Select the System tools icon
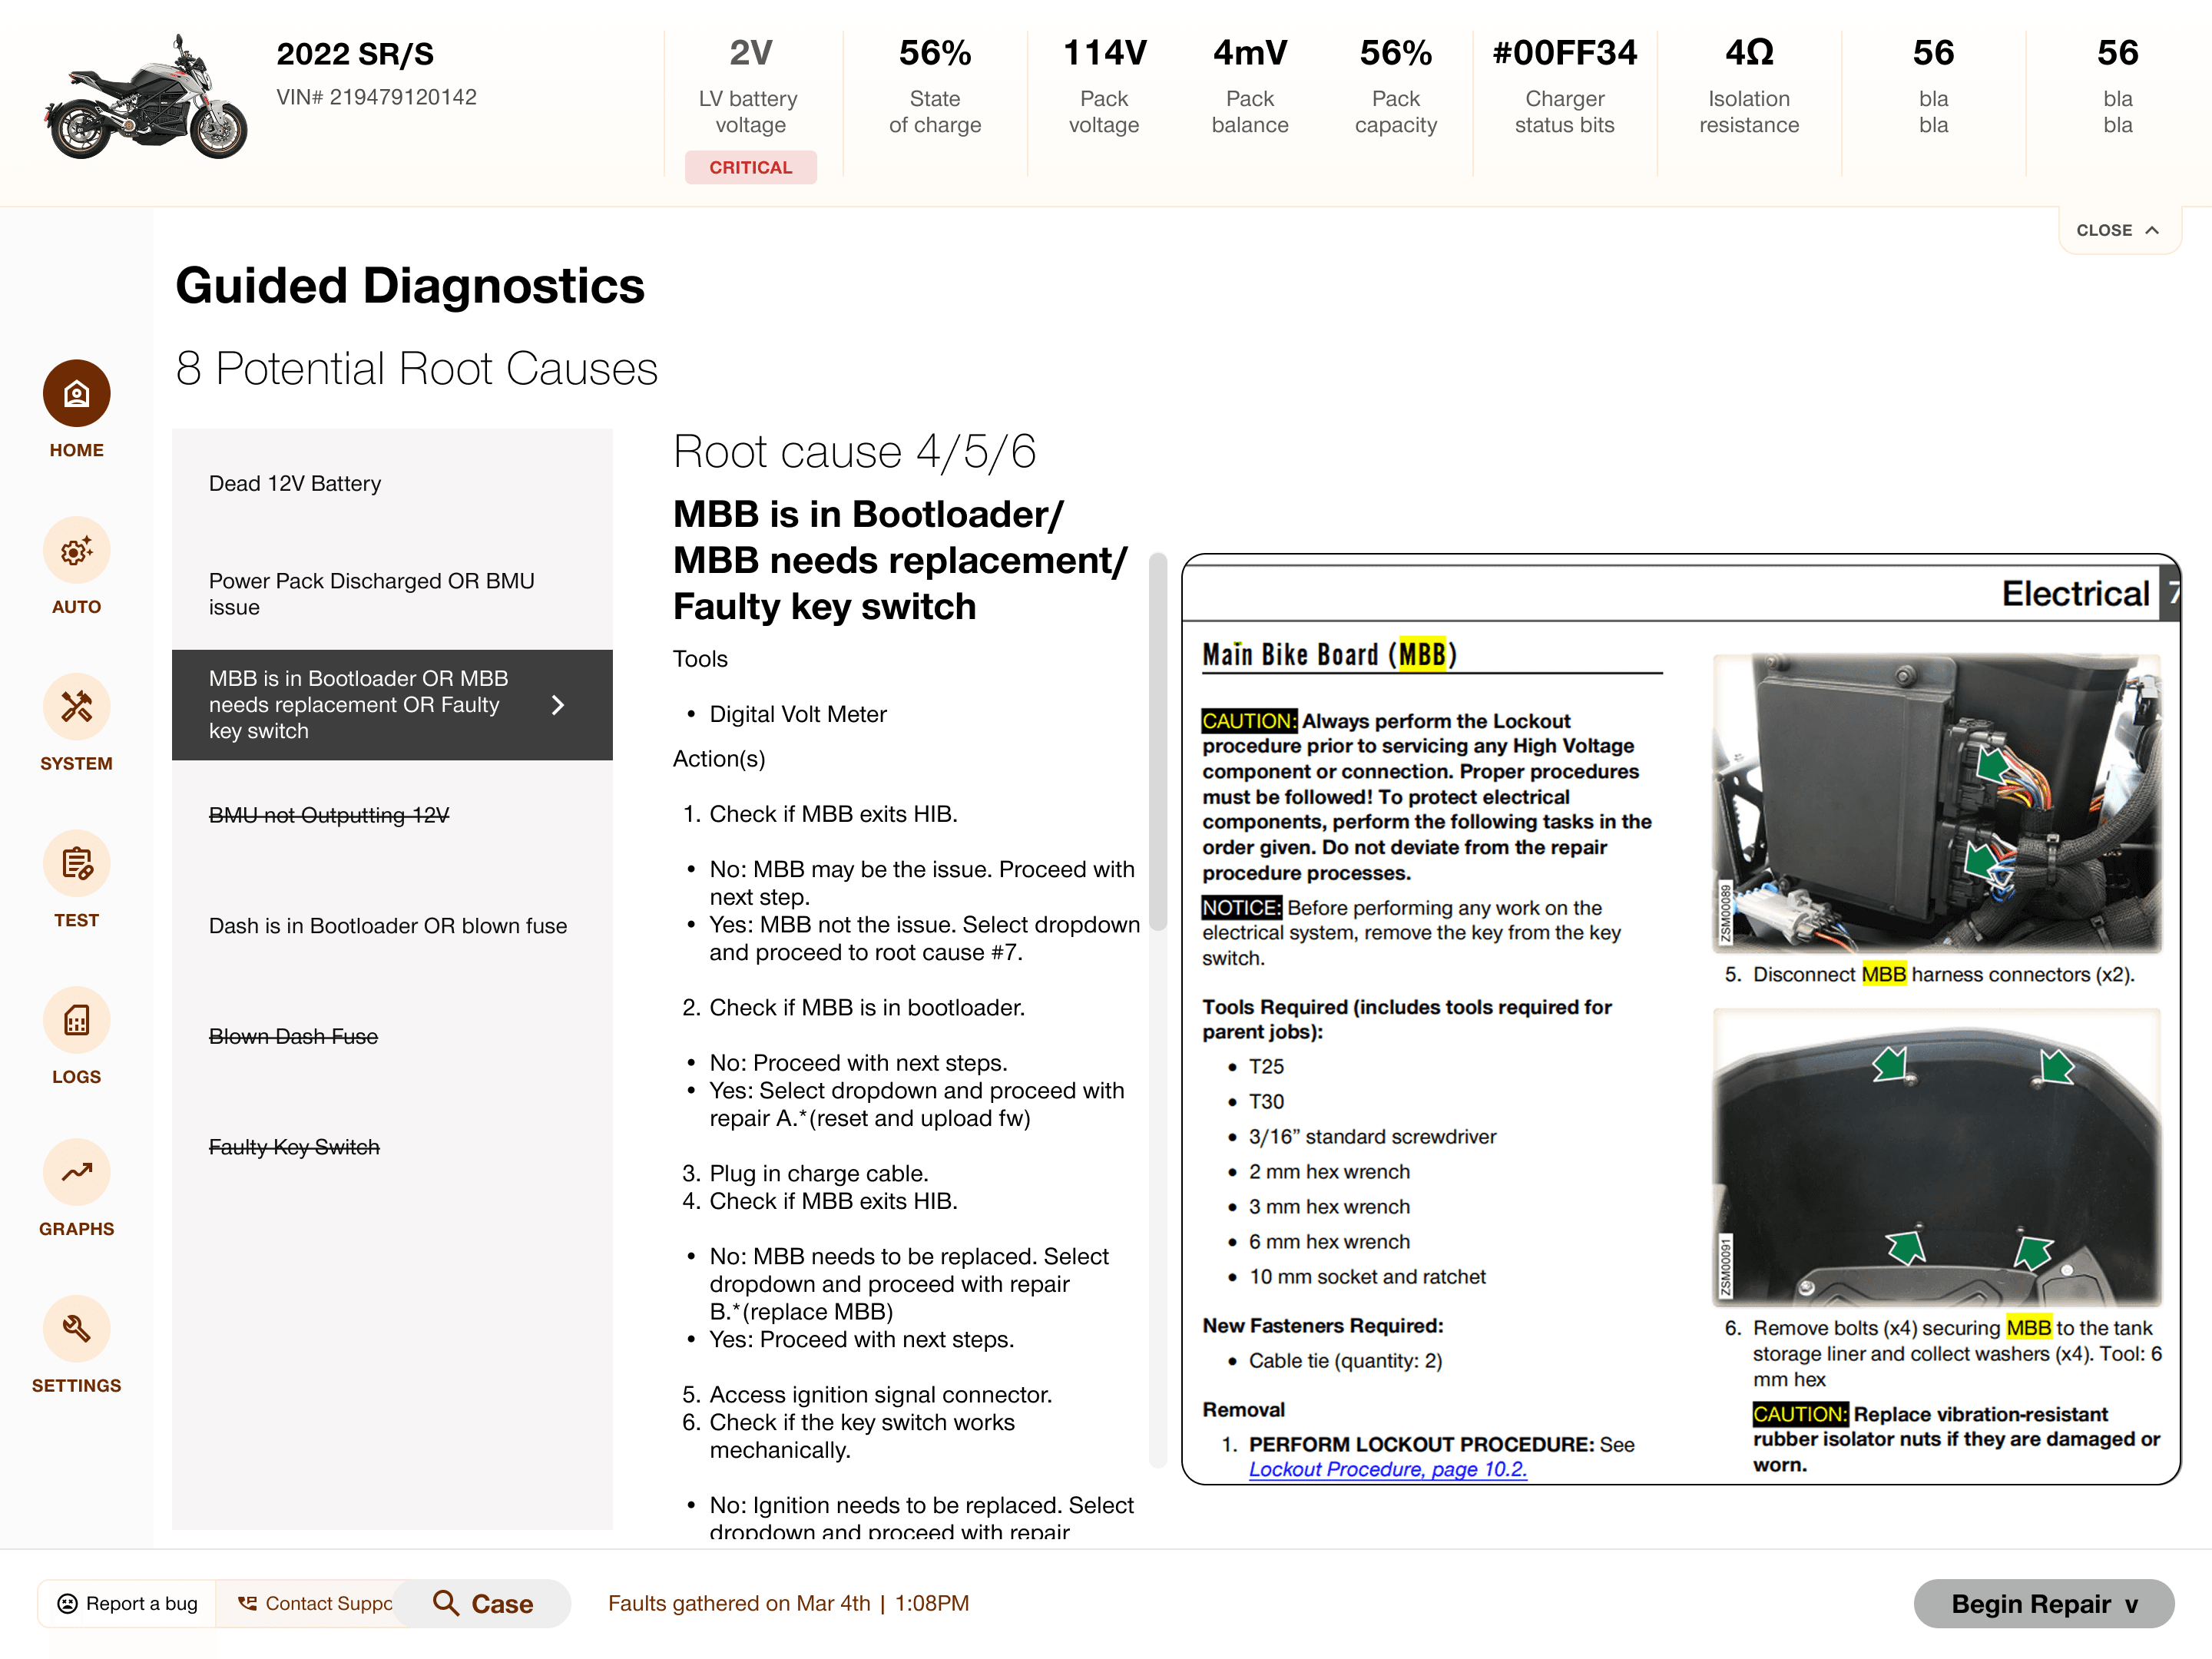Image resolution: width=2212 pixels, height=1659 pixels. (76, 707)
